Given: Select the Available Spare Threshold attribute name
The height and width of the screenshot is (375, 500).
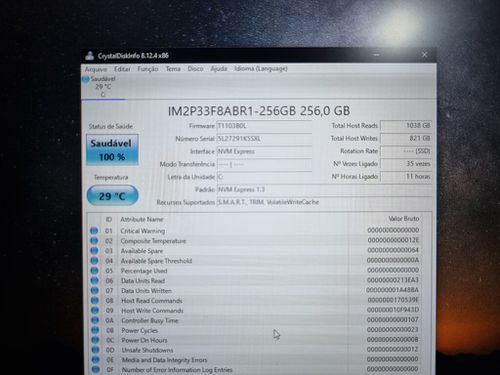Looking at the screenshot, I should [x=156, y=261].
